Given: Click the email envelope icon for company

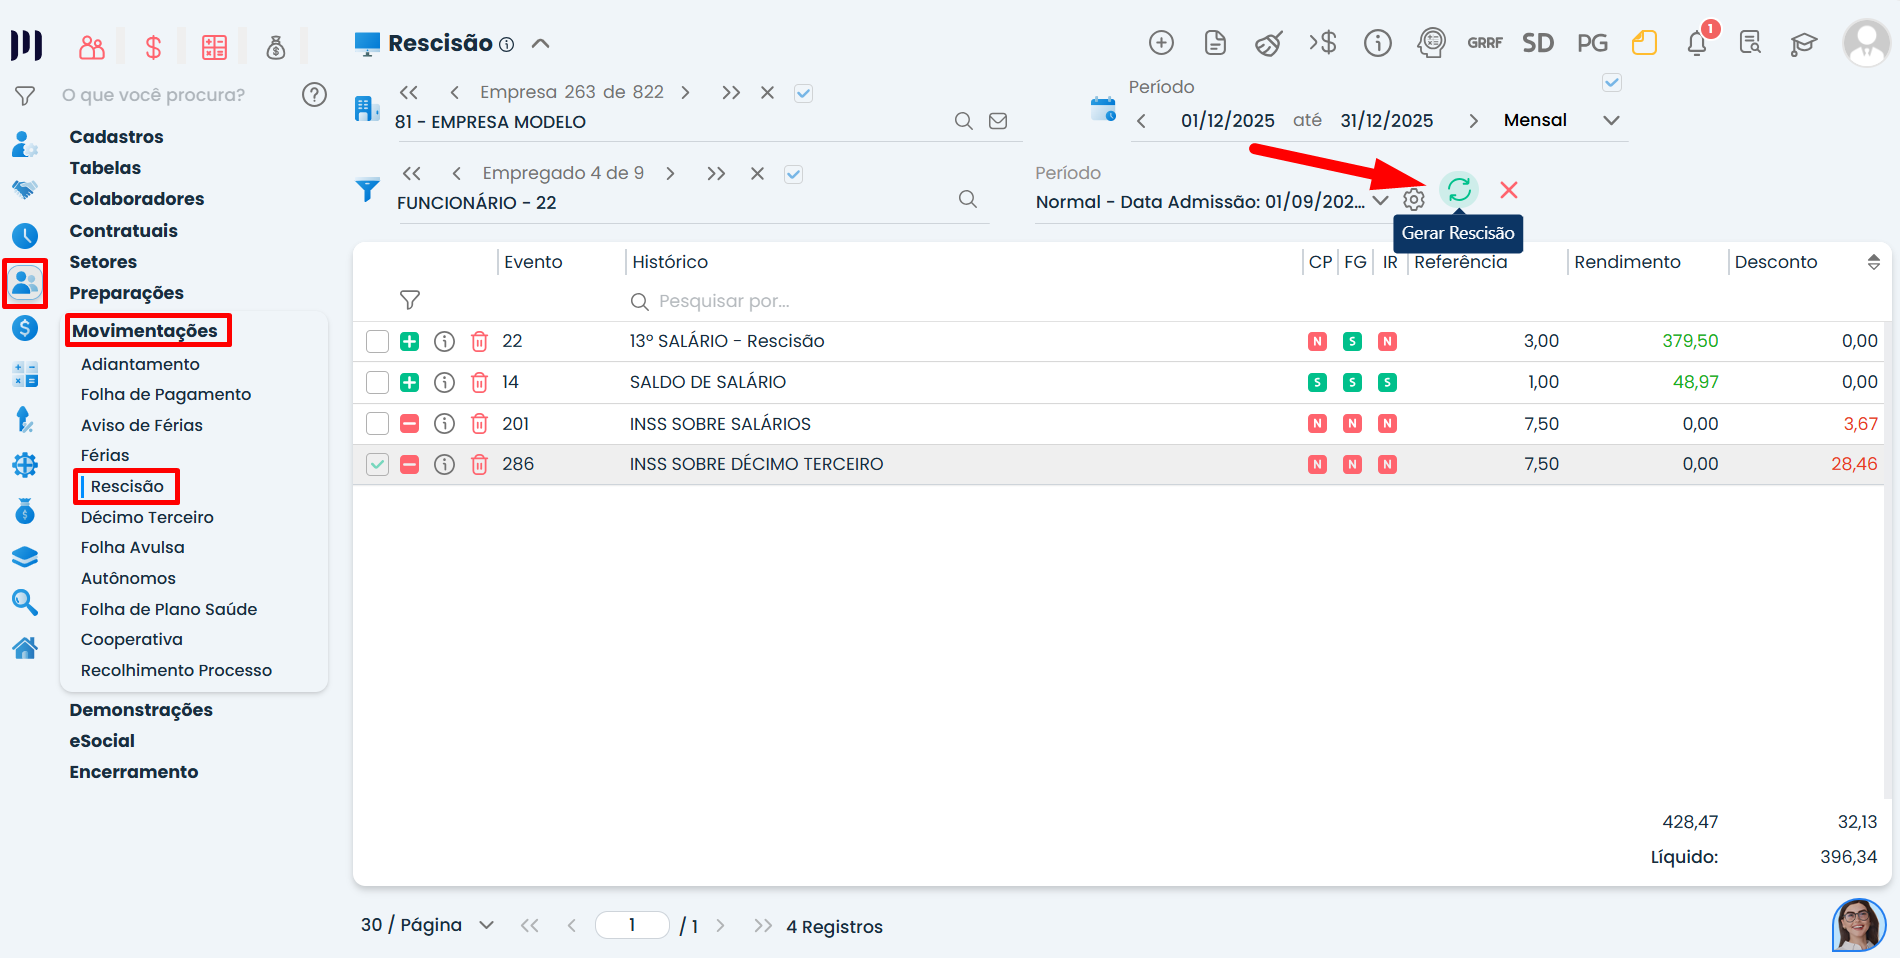Looking at the screenshot, I should pyautogui.click(x=998, y=121).
